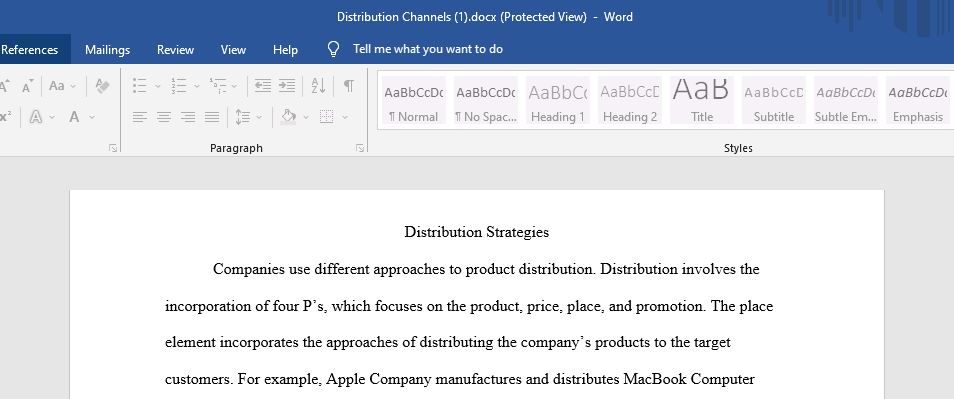Click the Shading paint bucket icon
954x399 pixels.
point(288,117)
